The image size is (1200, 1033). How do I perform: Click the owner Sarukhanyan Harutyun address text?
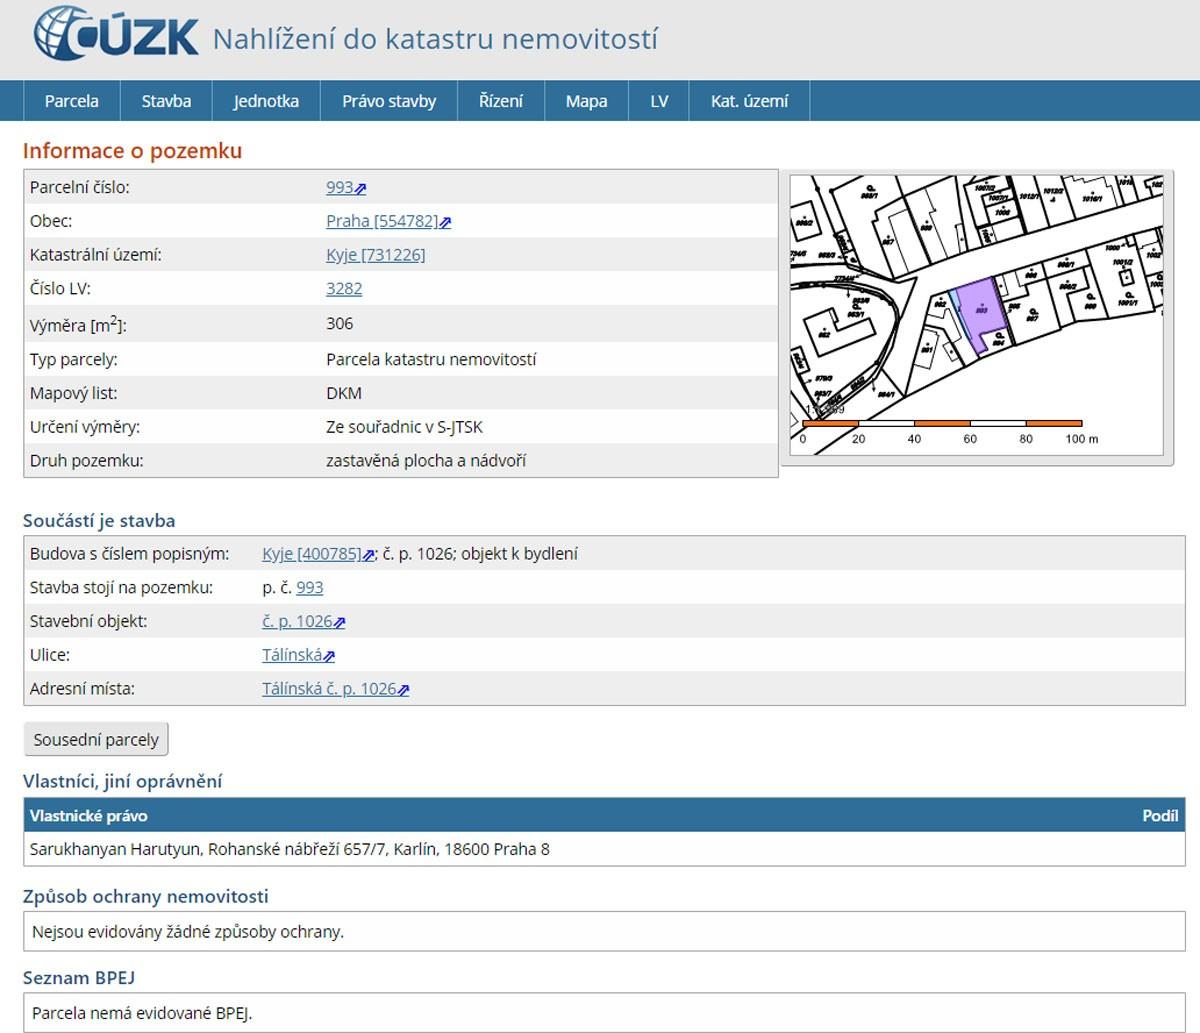[289, 849]
